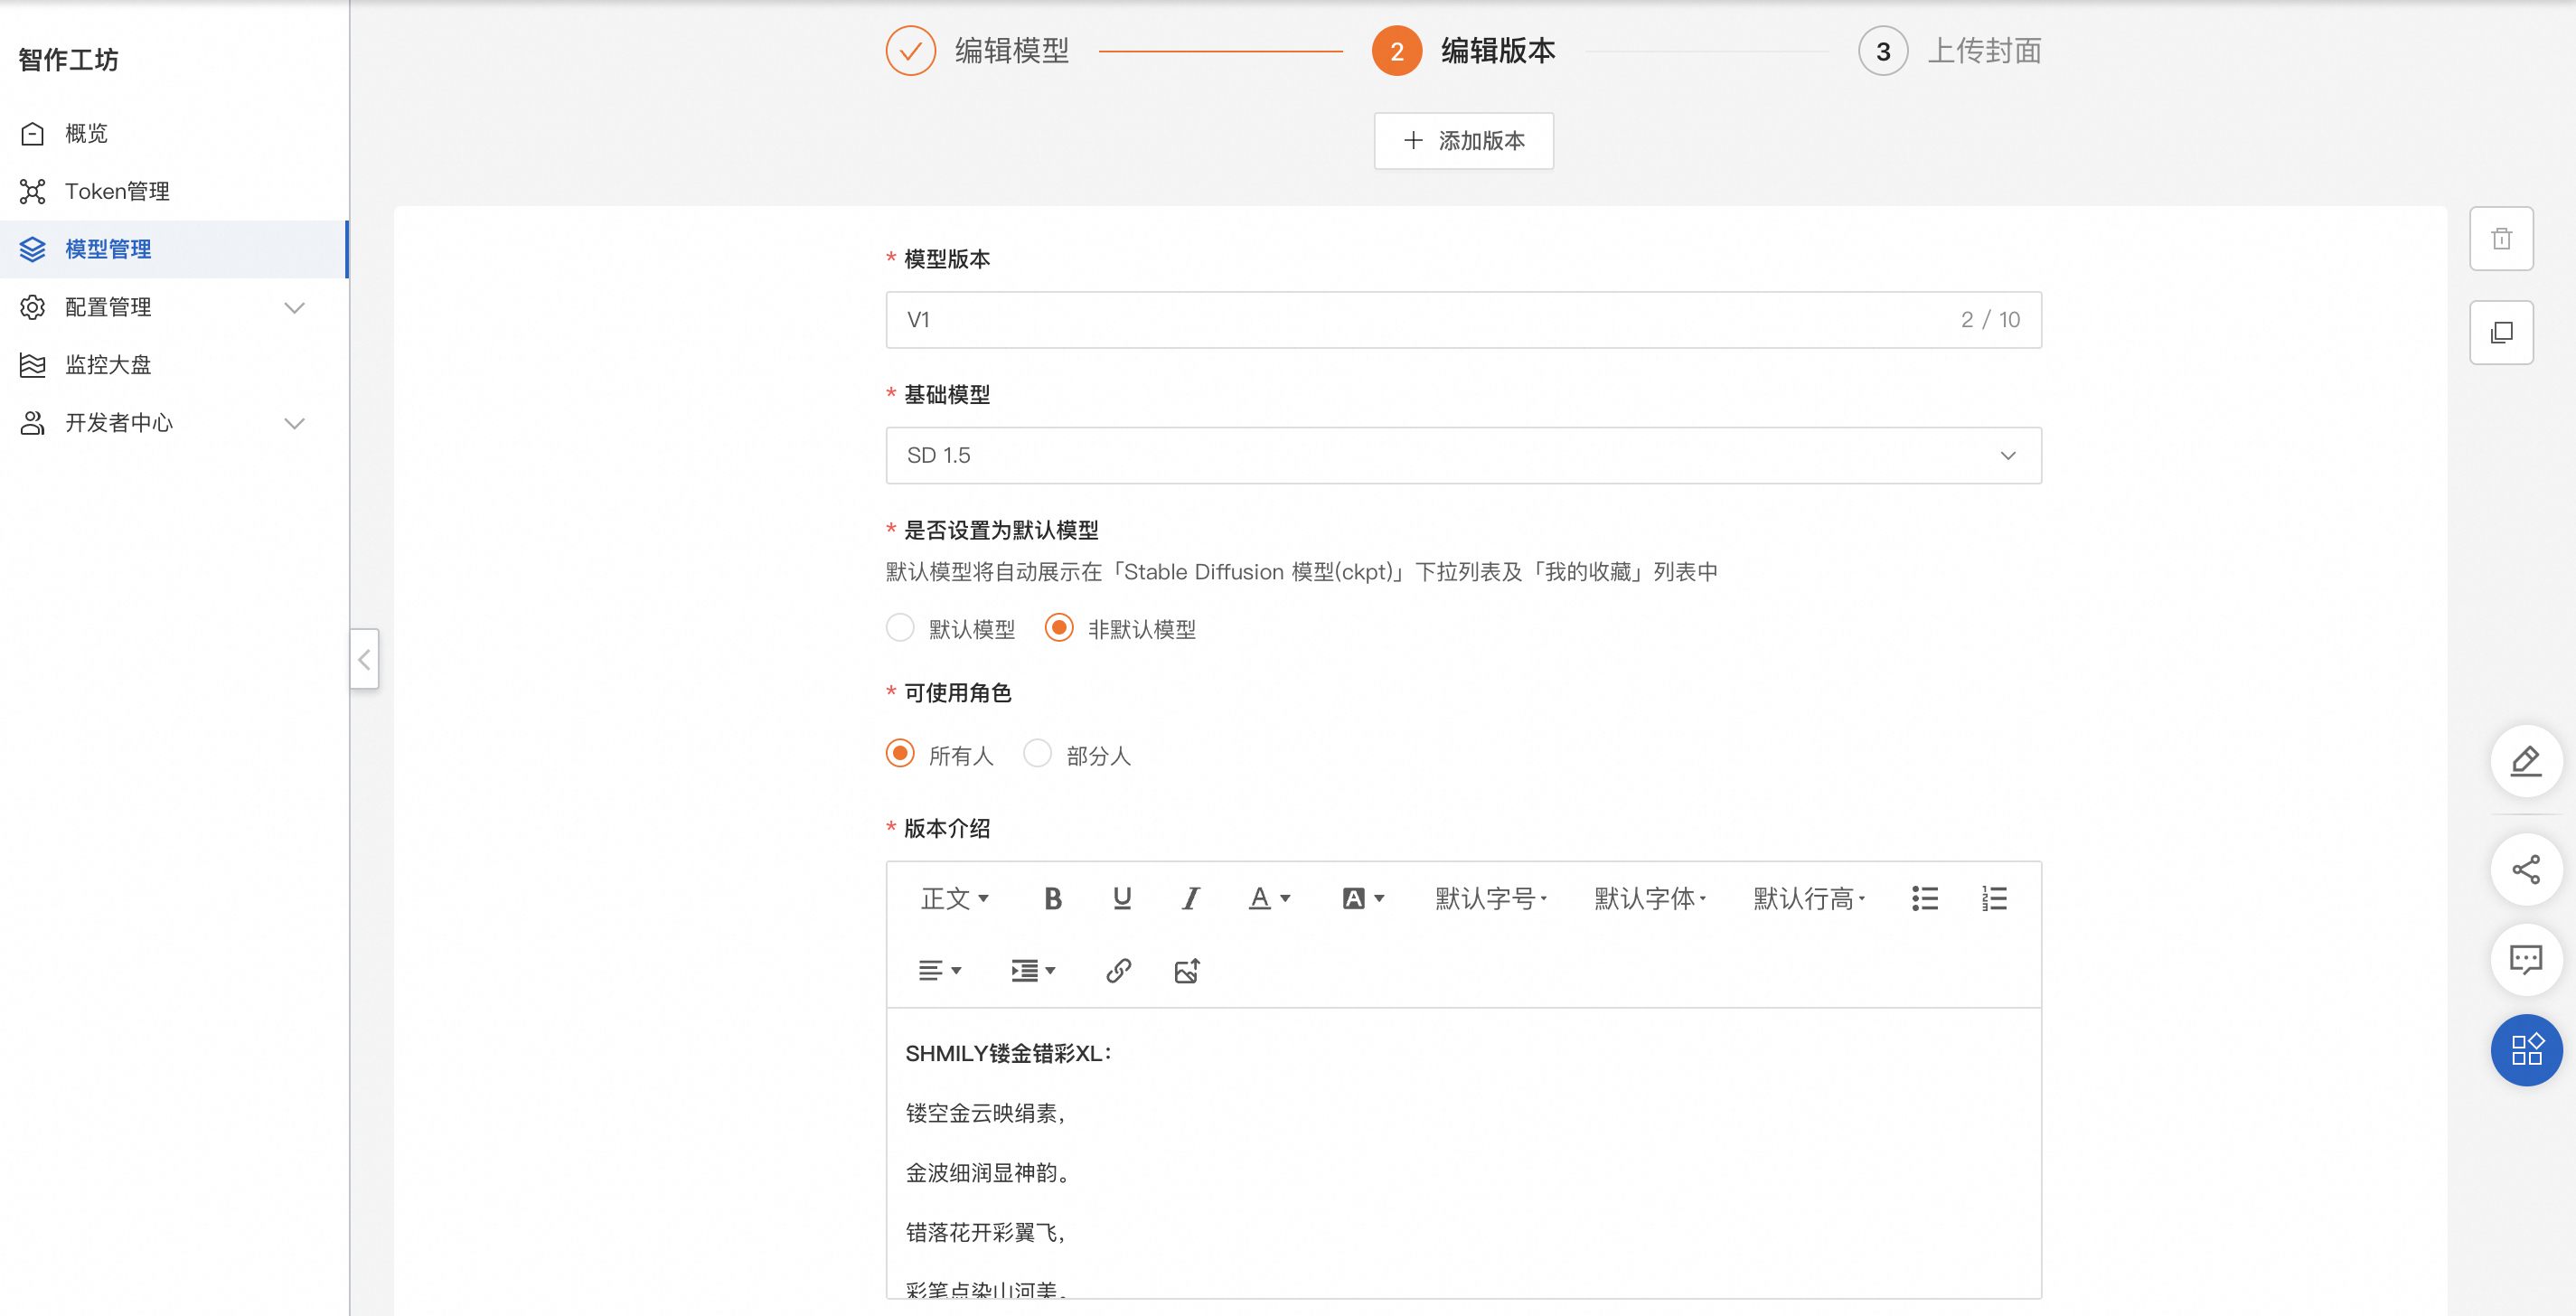Image resolution: width=2576 pixels, height=1316 pixels.
Task: Click the SHMILY镂金错彩XL heading line
Action: [1008, 1052]
